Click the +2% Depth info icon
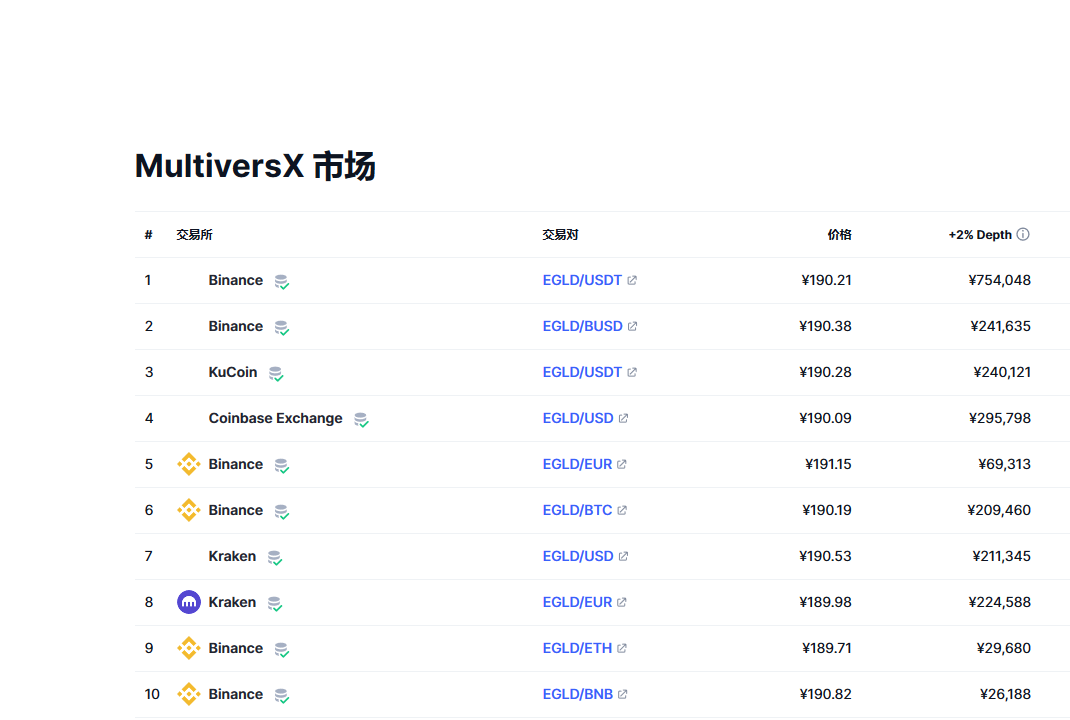The image size is (1070, 720). point(1022,234)
